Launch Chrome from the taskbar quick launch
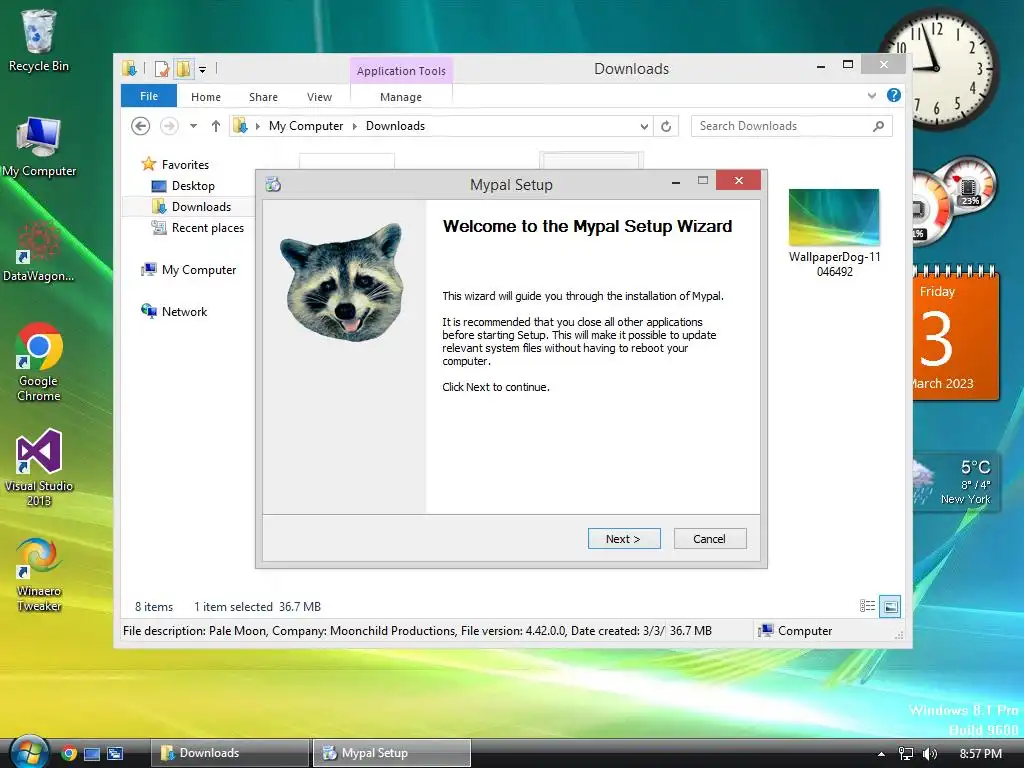The image size is (1024, 768). [69, 754]
